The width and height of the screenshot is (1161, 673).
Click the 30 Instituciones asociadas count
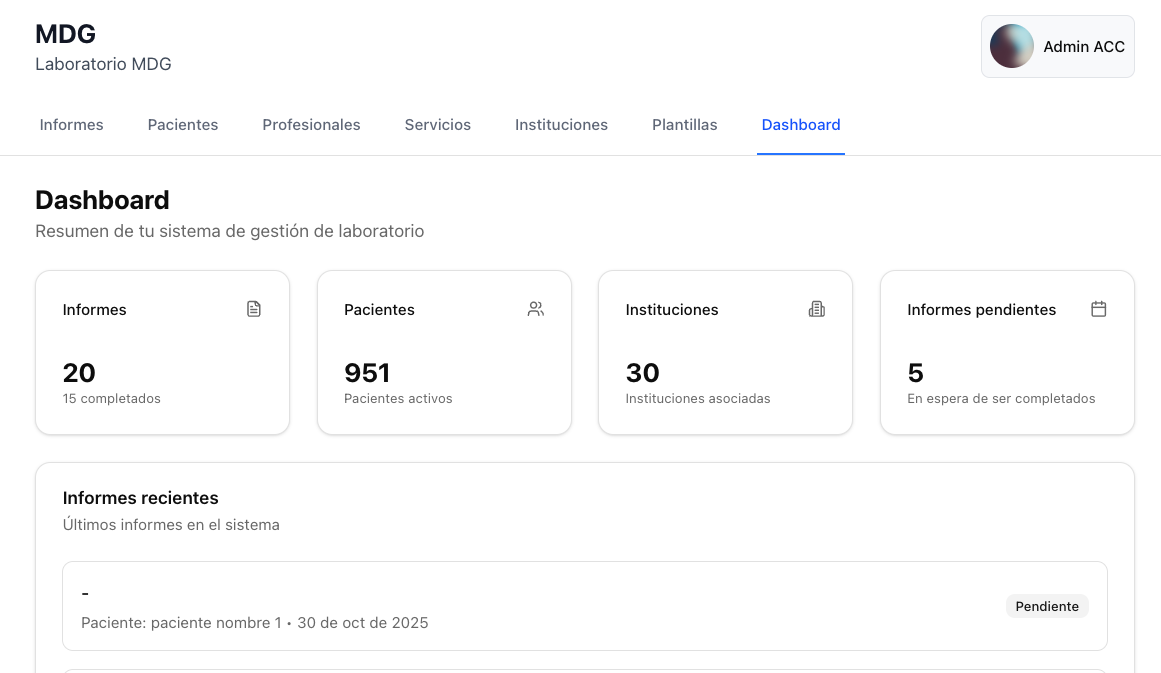tap(642, 373)
